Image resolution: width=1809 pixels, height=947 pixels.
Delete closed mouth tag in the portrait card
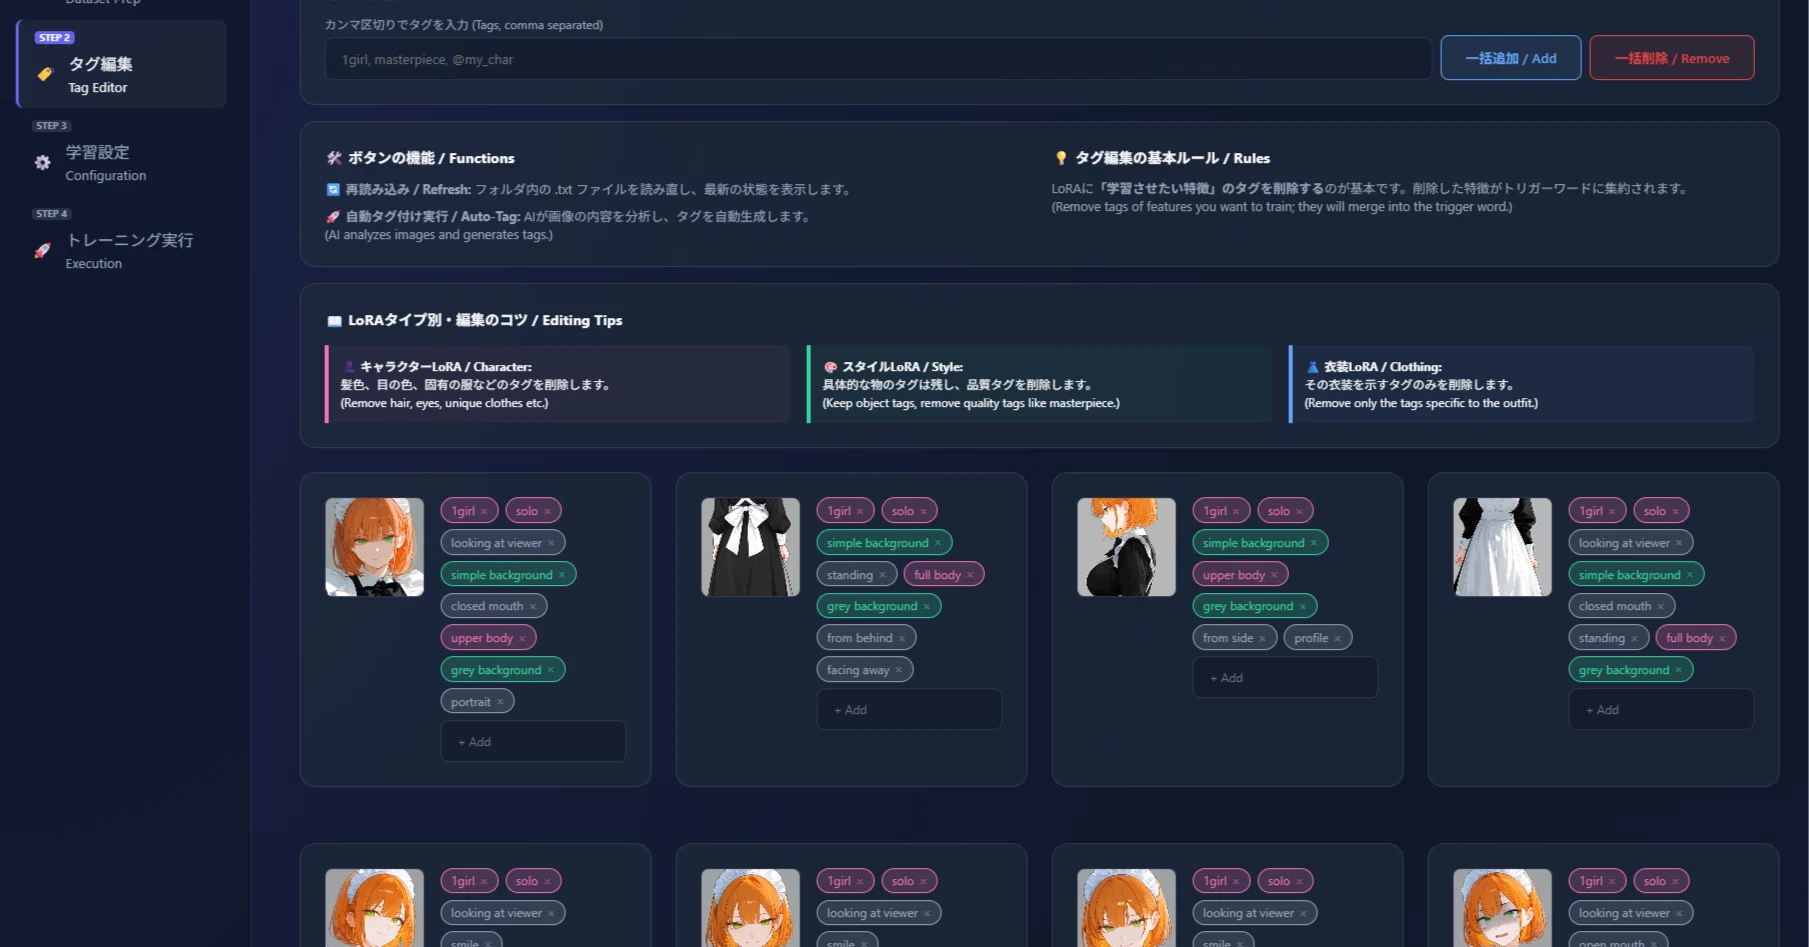532,606
